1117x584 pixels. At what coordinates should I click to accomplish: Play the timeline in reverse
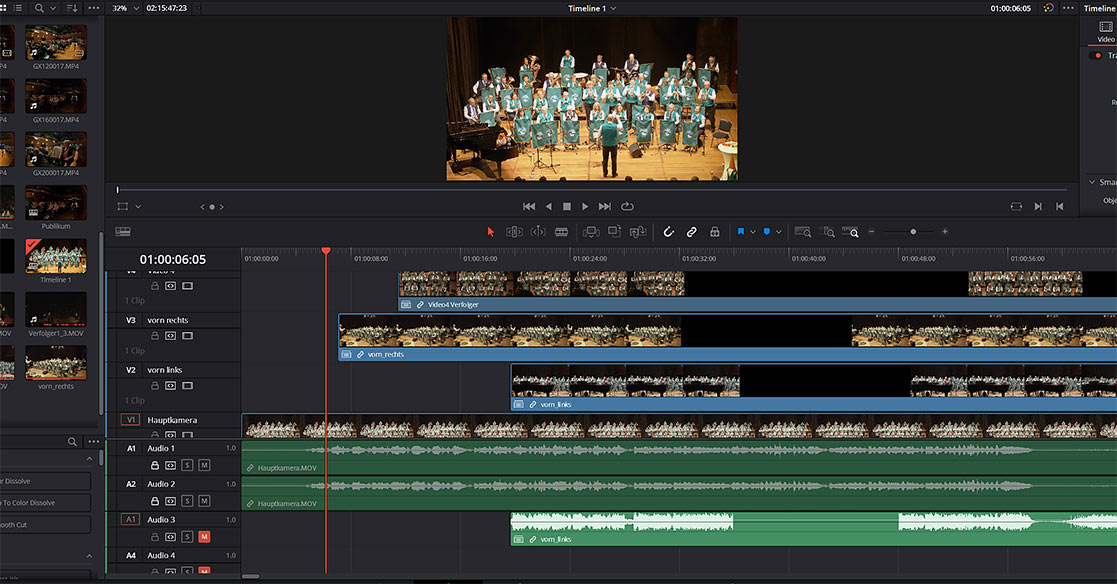(549, 207)
